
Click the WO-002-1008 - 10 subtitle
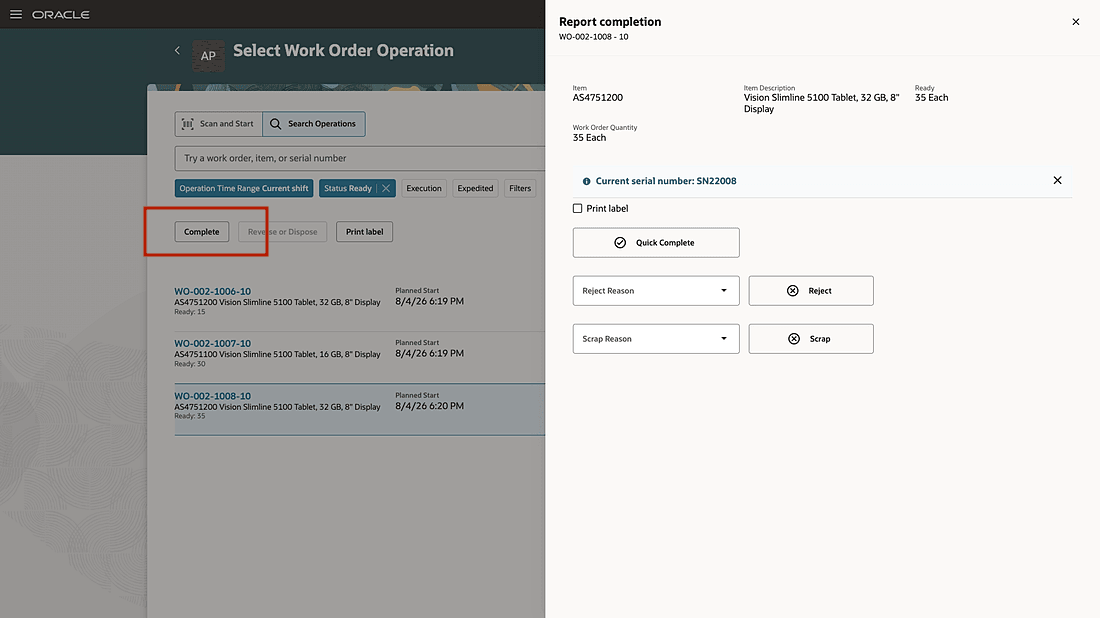point(593,36)
